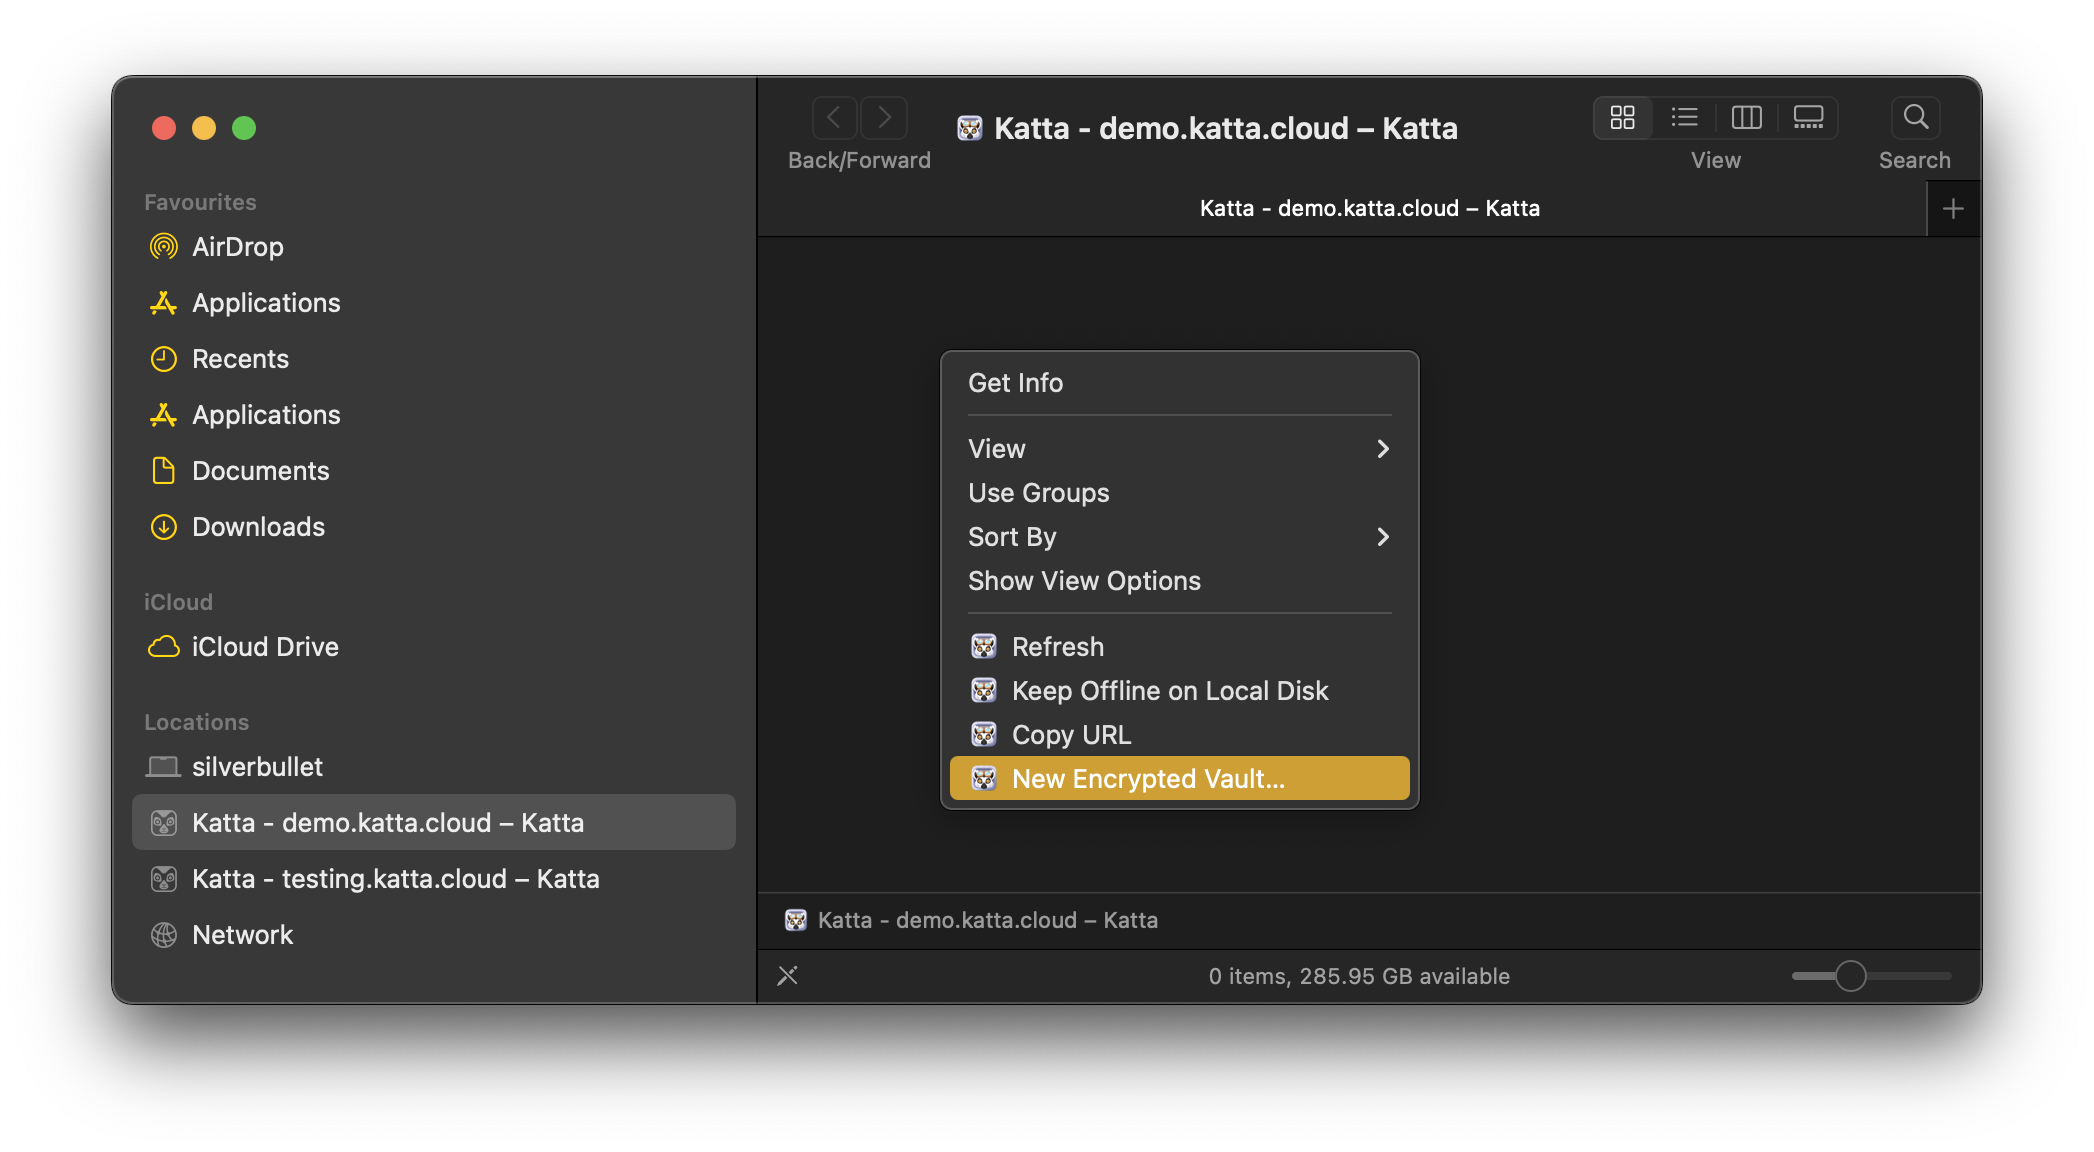This screenshot has width=2094, height=1152.
Task: Close the window with the red button
Action: click(164, 128)
